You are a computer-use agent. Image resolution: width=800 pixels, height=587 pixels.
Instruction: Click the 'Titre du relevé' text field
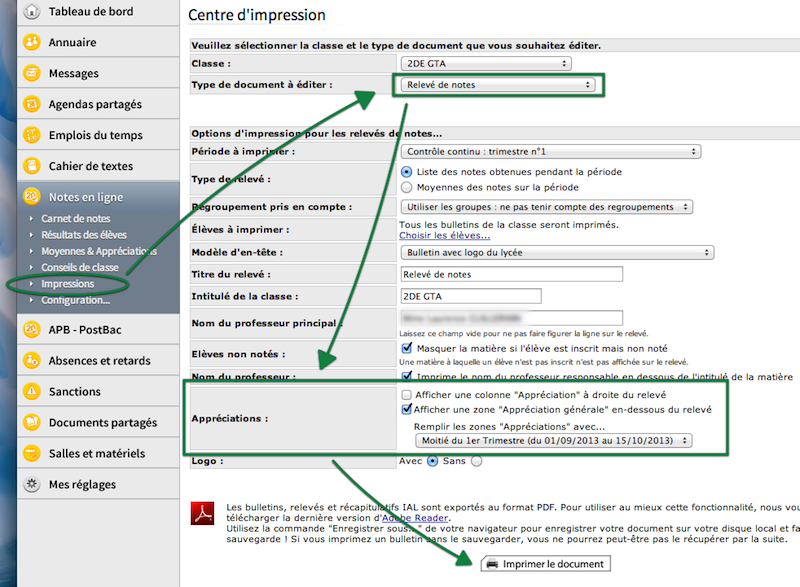click(x=510, y=274)
